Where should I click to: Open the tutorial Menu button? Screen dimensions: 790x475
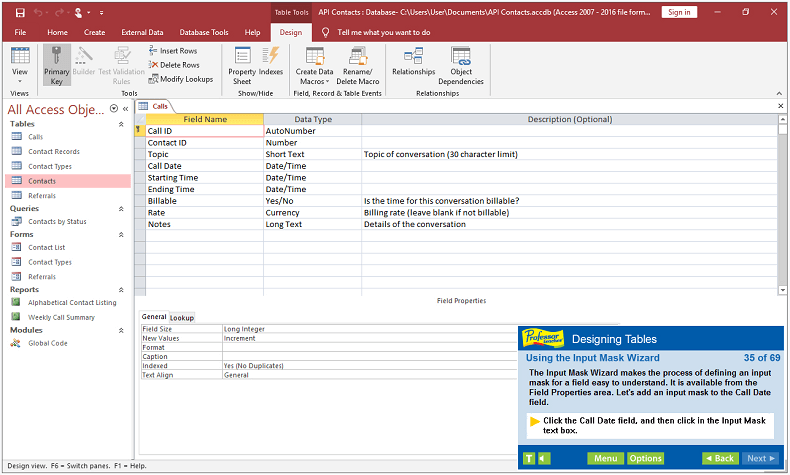coord(605,458)
